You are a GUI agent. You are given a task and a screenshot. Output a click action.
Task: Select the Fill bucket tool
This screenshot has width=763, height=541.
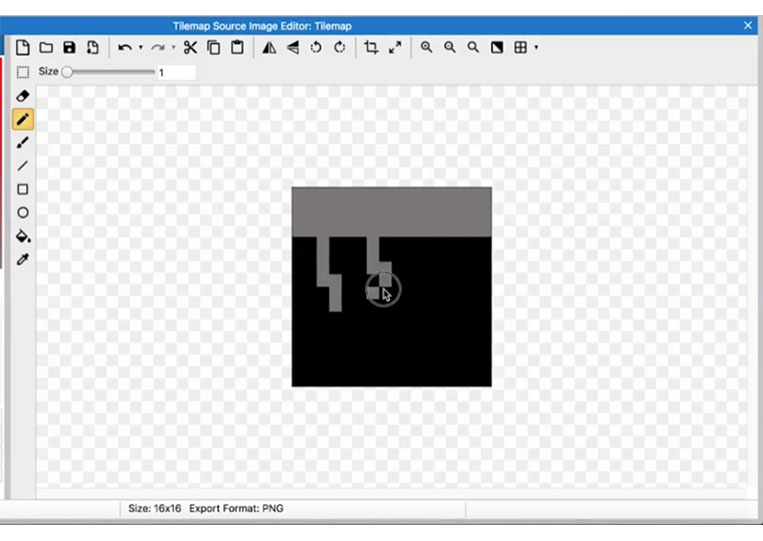coord(23,236)
